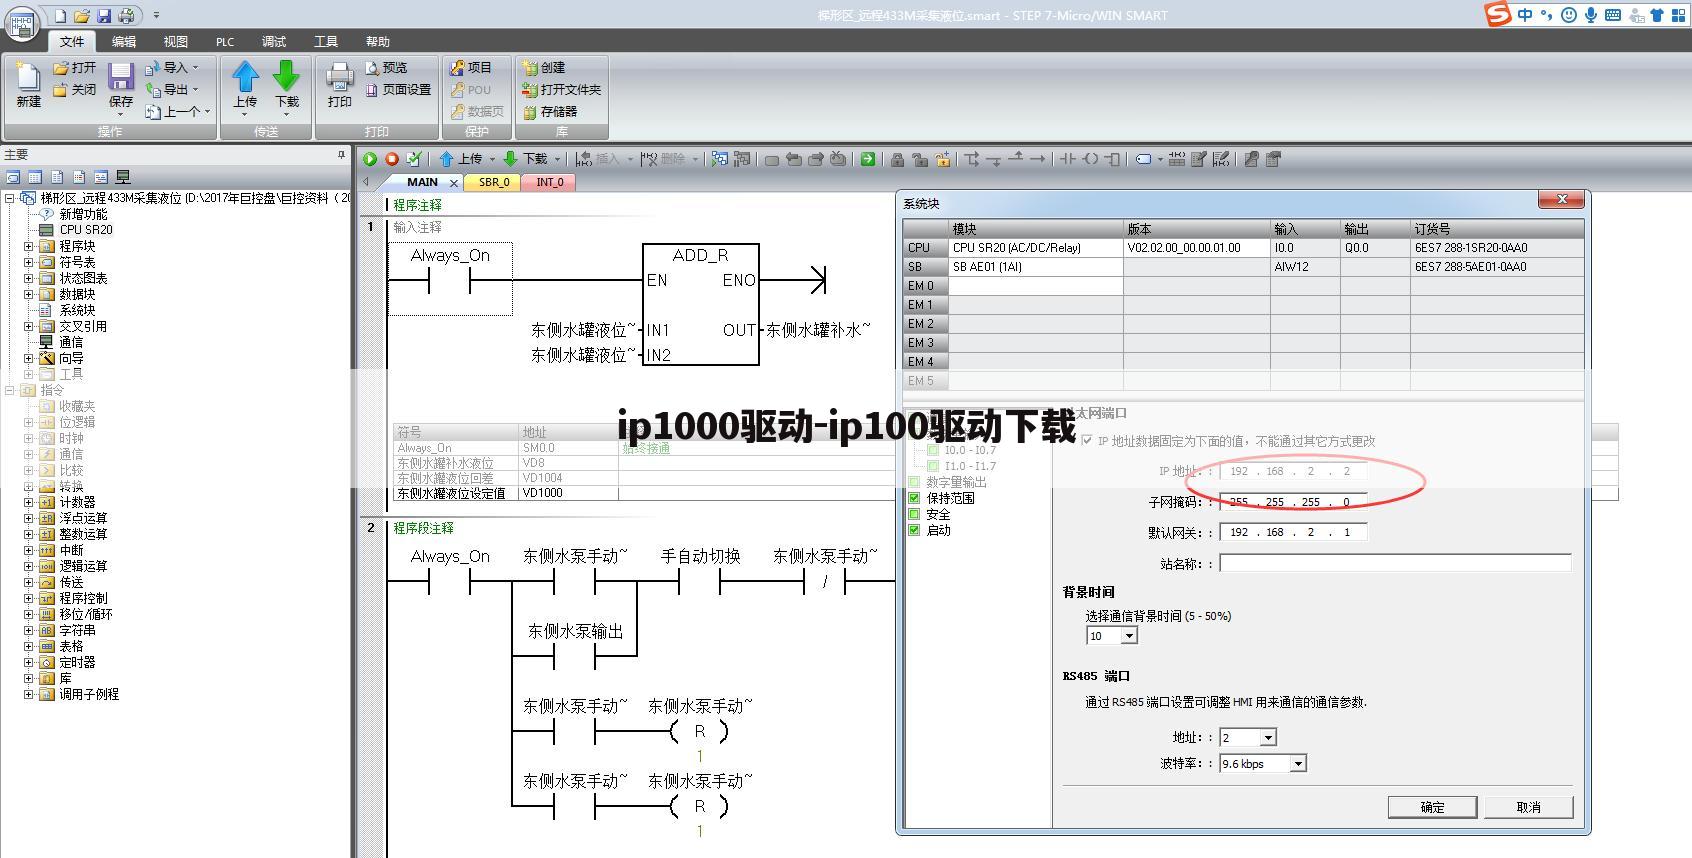The image size is (1692, 858).
Task: Click insert box icon in editor toolbar
Action: point(1112,159)
